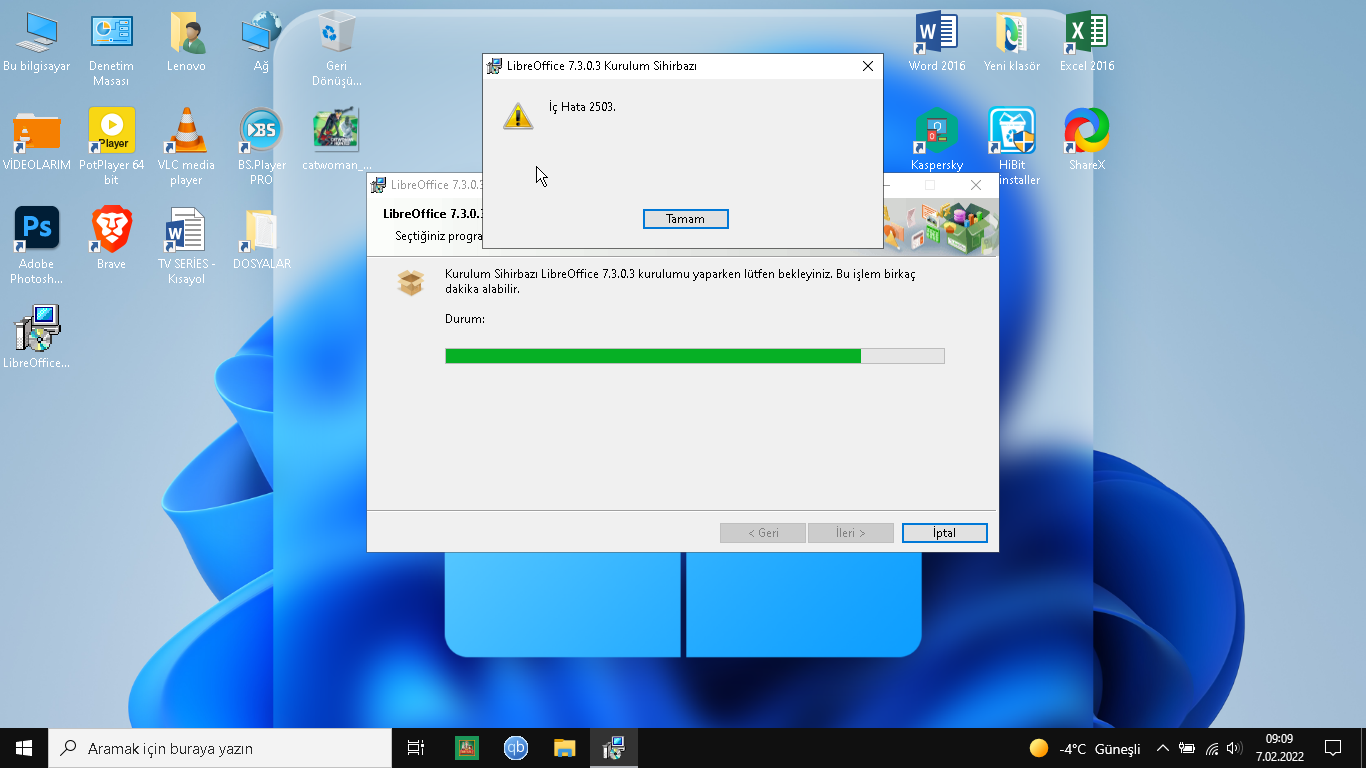Click İptal in the LibreOffice installer
The height and width of the screenshot is (768, 1366).
(944, 533)
